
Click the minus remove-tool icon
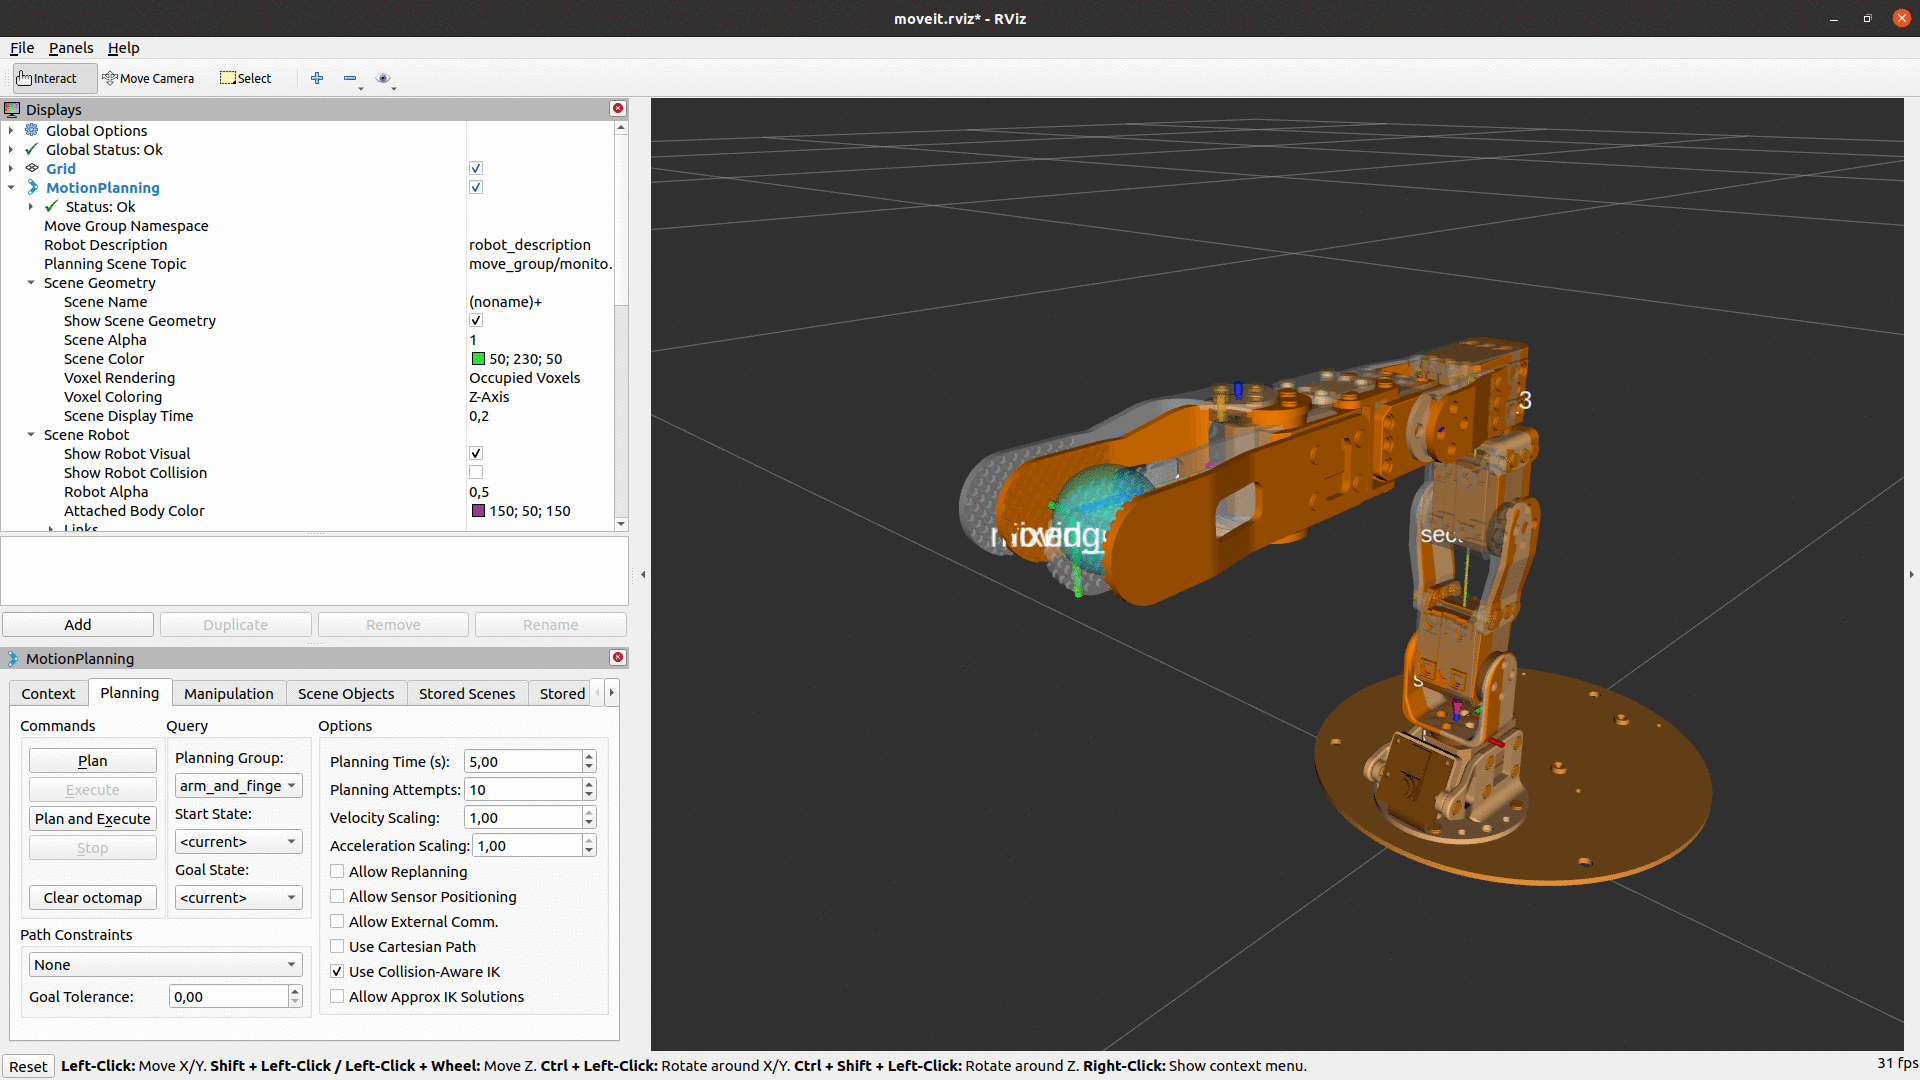tap(350, 78)
